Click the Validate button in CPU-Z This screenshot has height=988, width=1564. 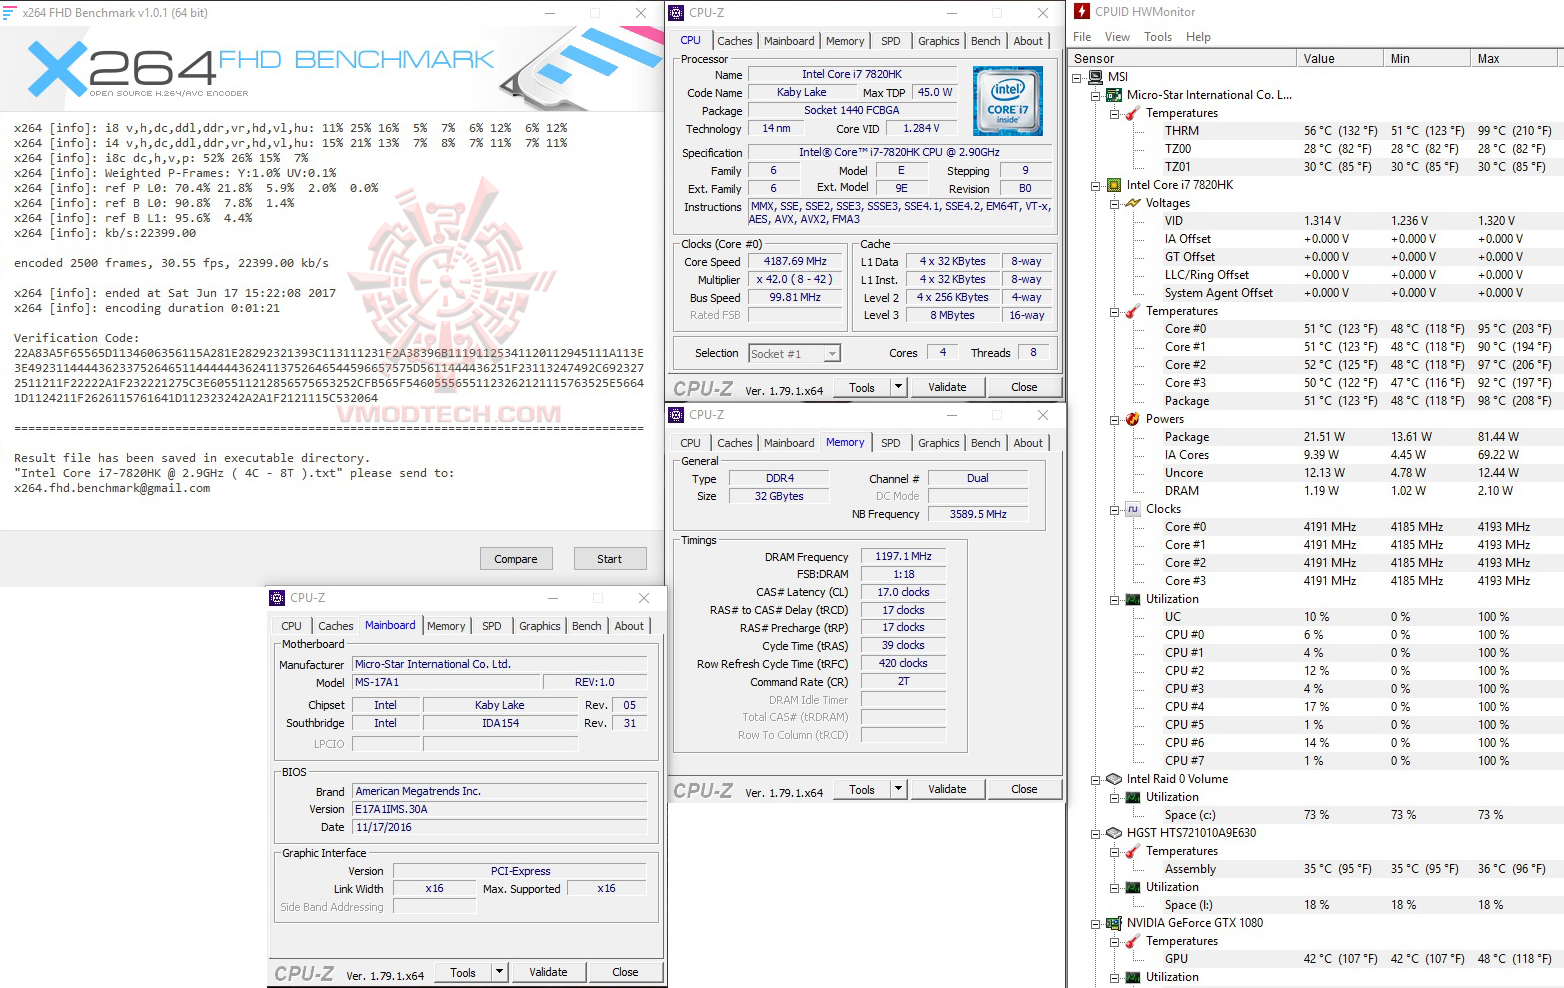pos(946,386)
